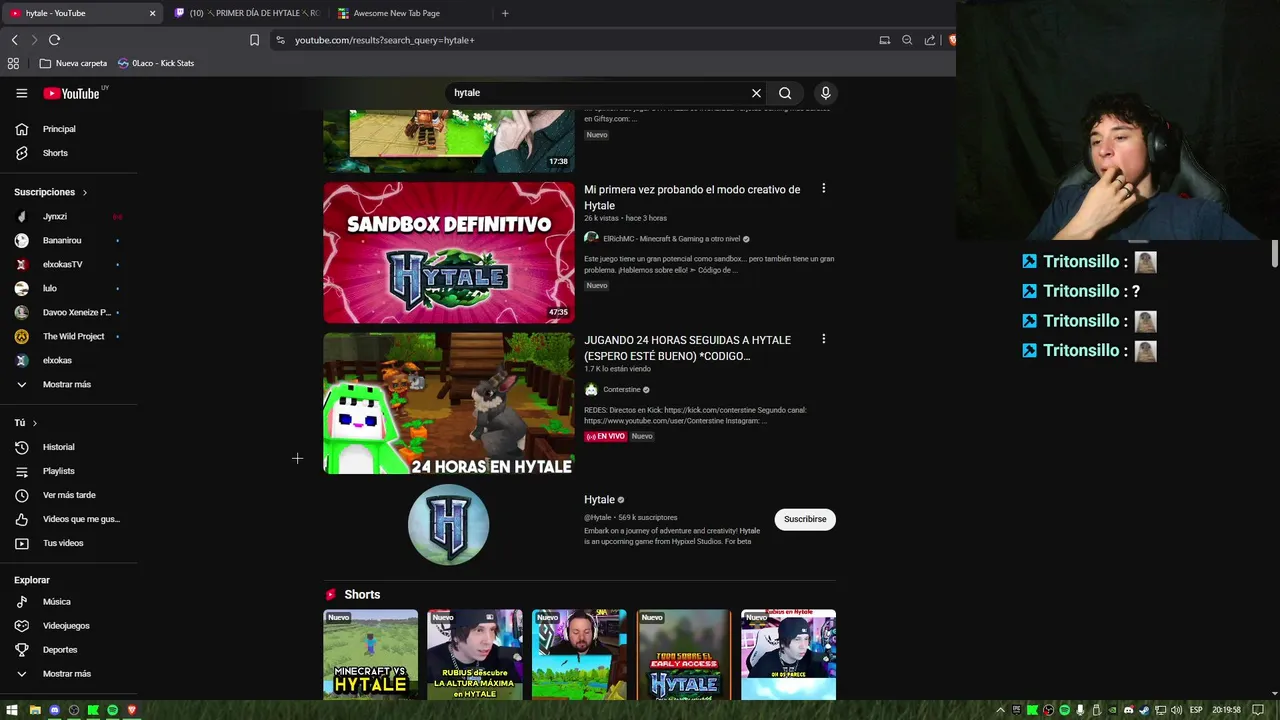1280x720 pixels.
Task: Run search with the magnifier button
Action: [785, 93]
